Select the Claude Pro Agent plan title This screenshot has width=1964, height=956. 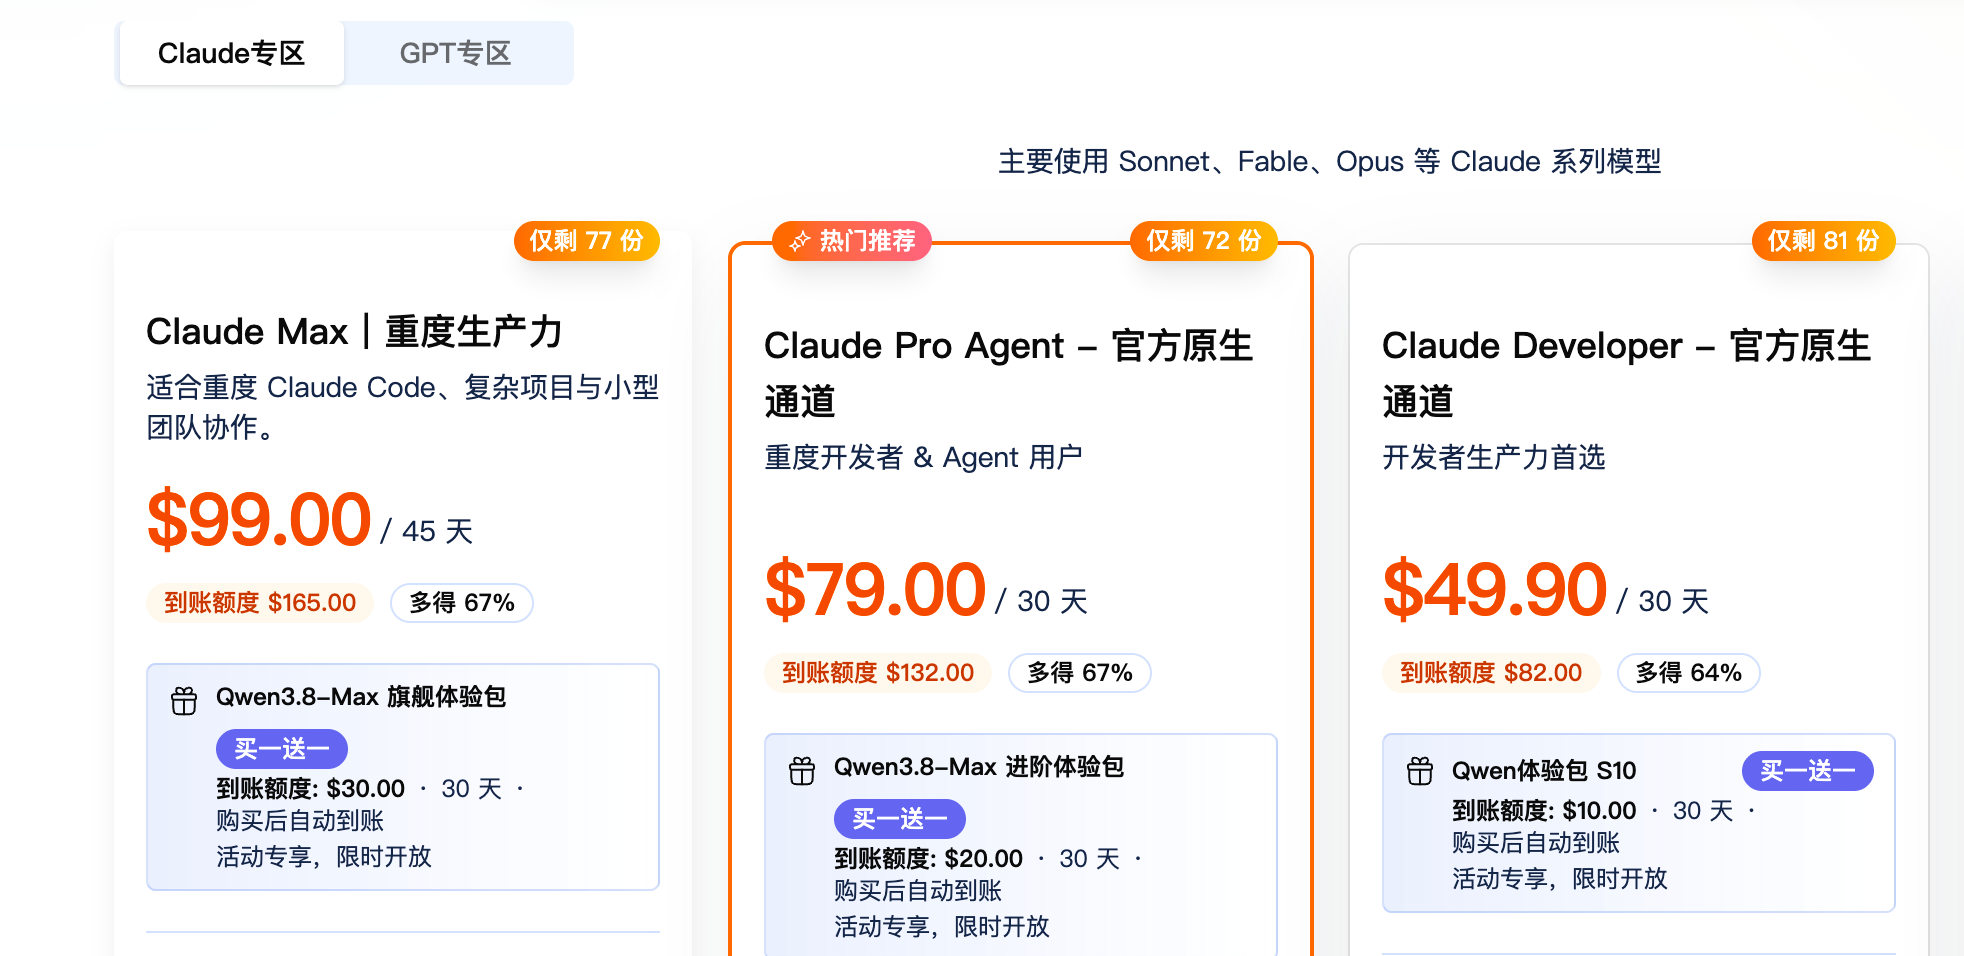coord(1008,373)
